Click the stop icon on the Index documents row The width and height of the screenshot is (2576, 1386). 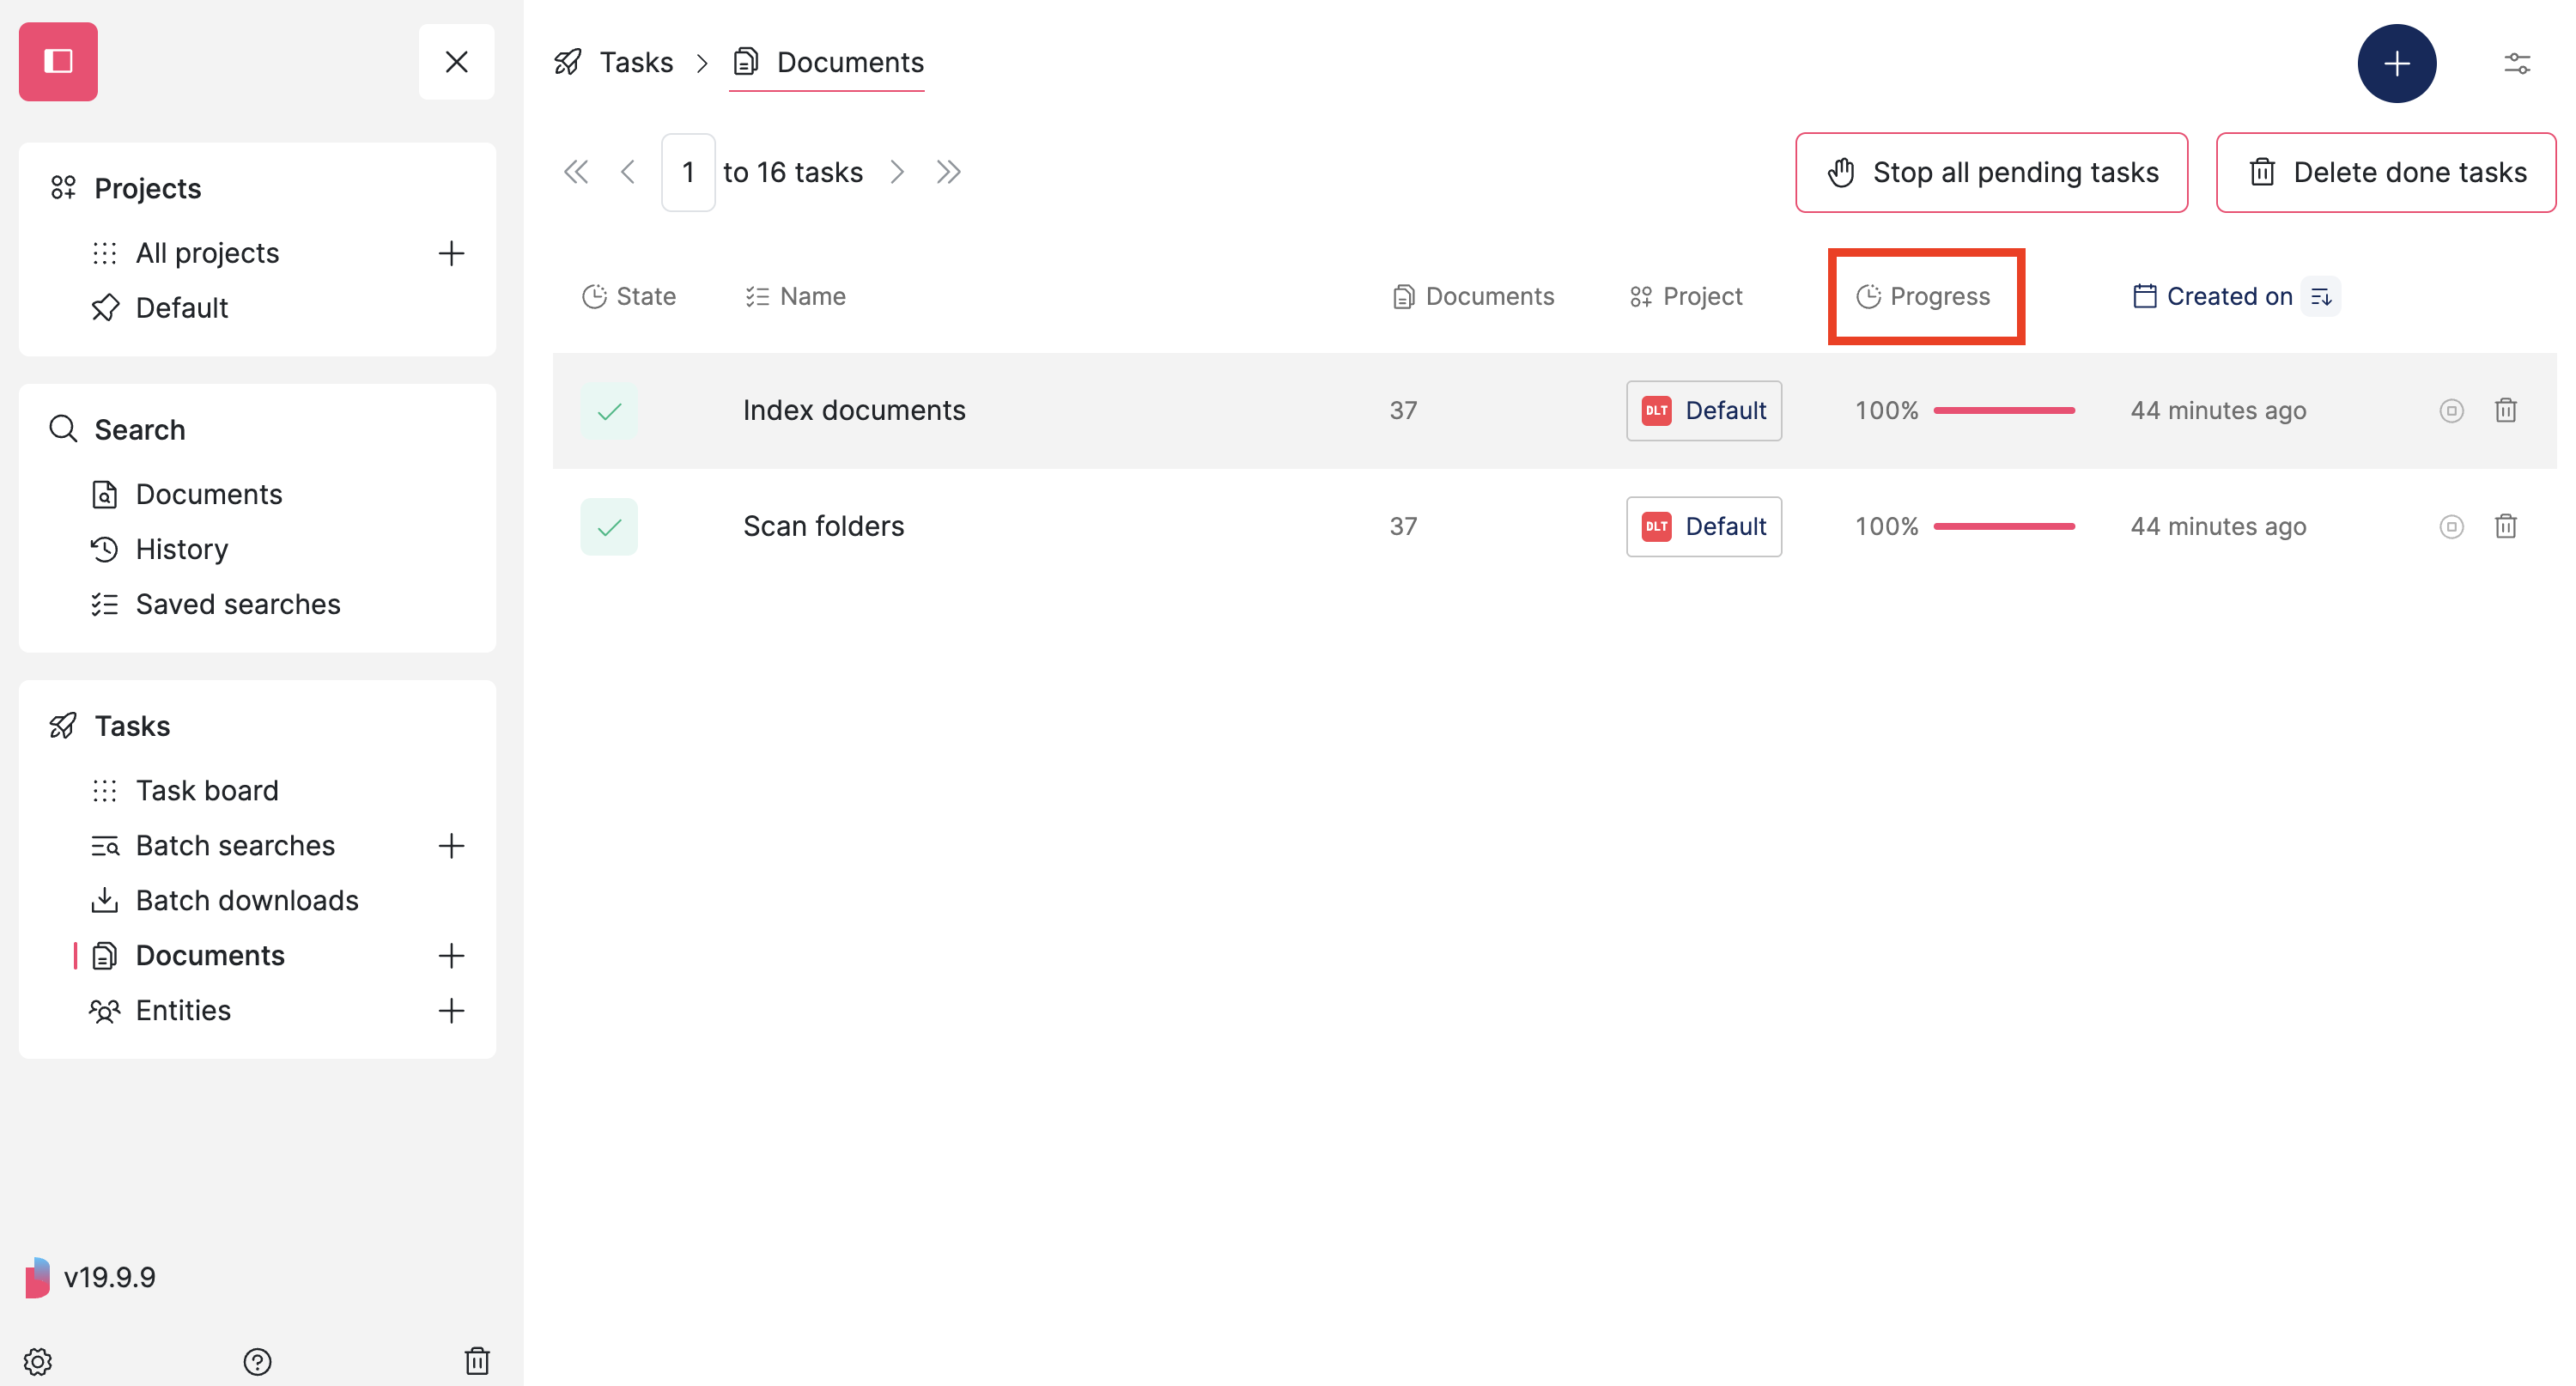click(2451, 410)
